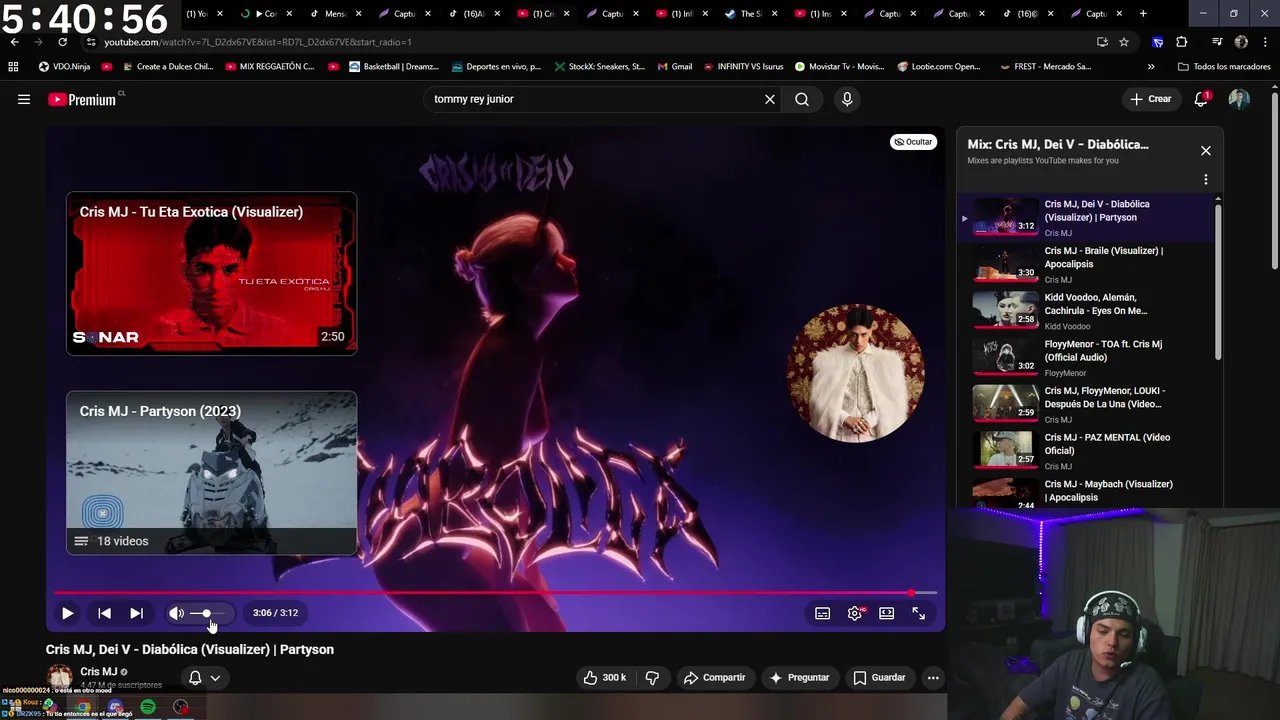
Task: Jump to the previous video
Action: [104, 613]
